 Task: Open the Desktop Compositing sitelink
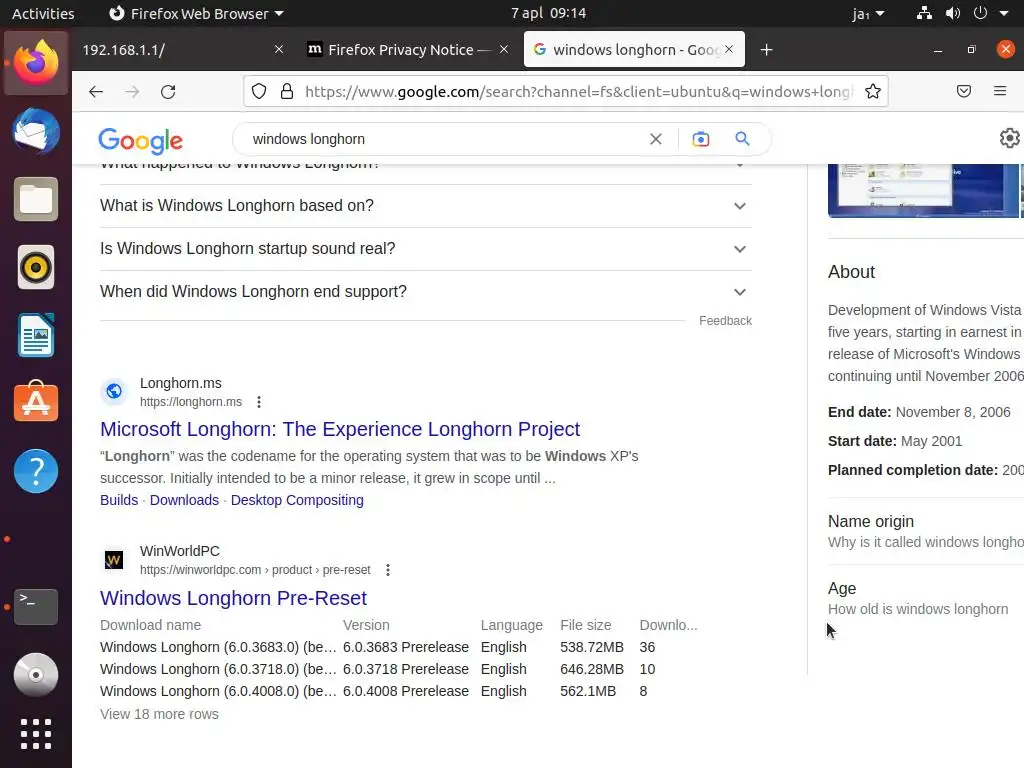pos(297,500)
